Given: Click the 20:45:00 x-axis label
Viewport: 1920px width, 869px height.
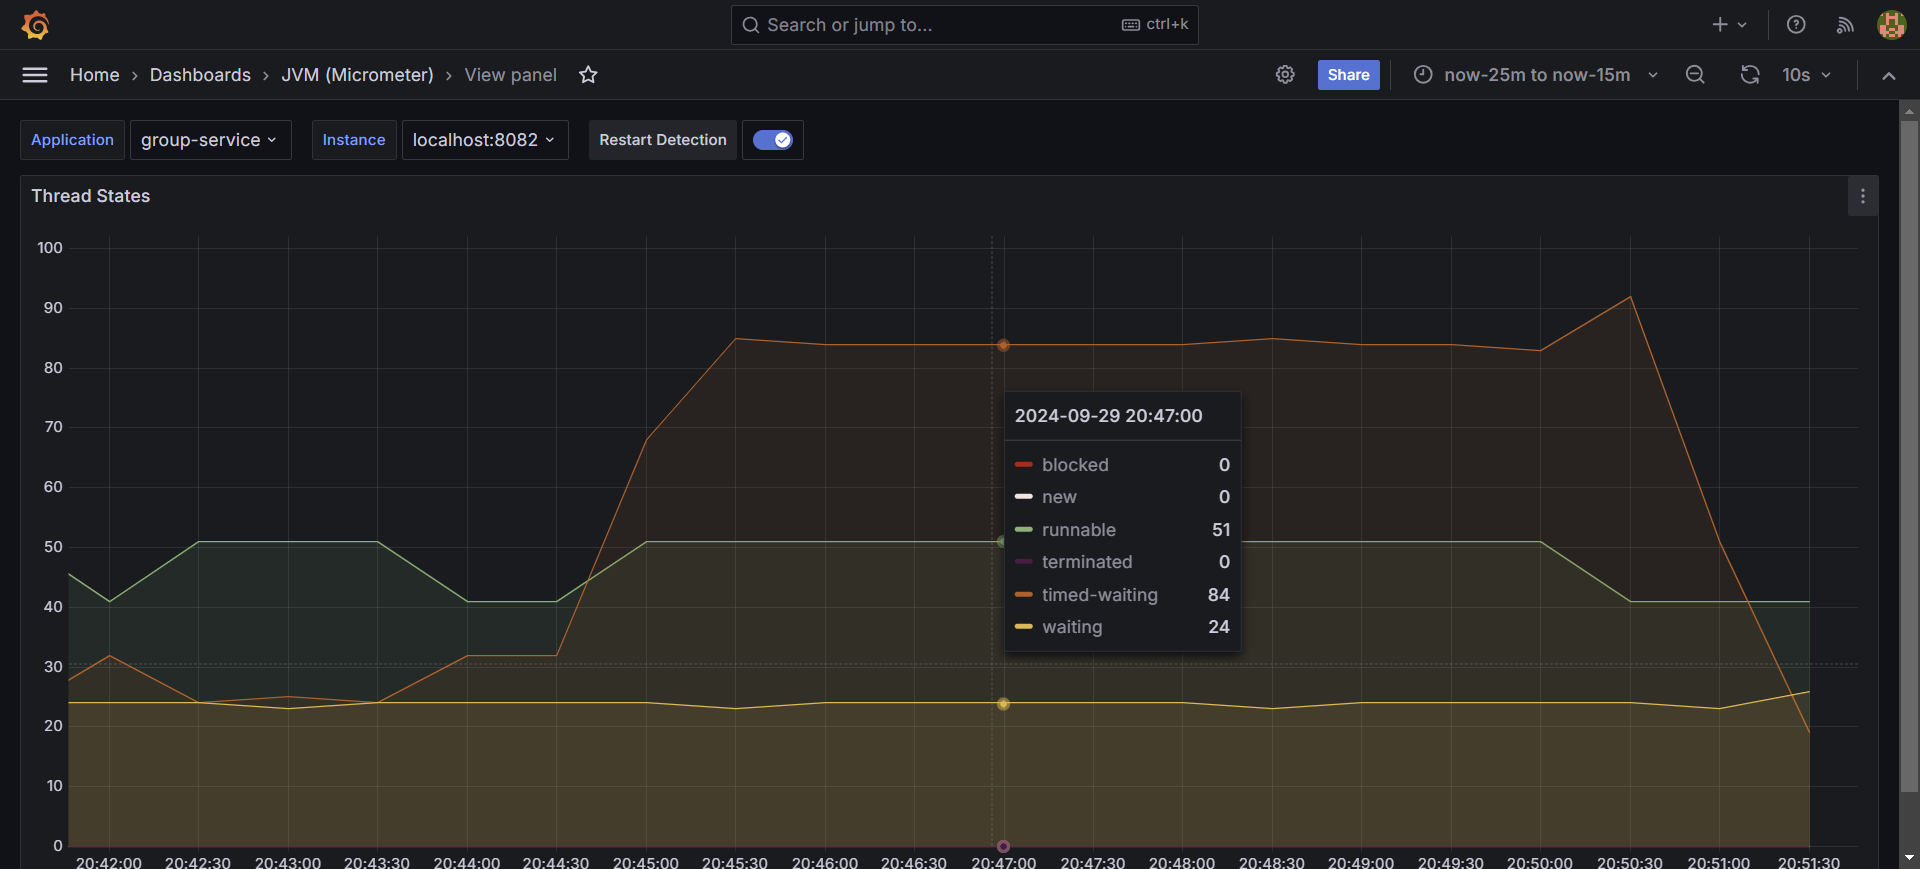Looking at the screenshot, I should (x=645, y=862).
